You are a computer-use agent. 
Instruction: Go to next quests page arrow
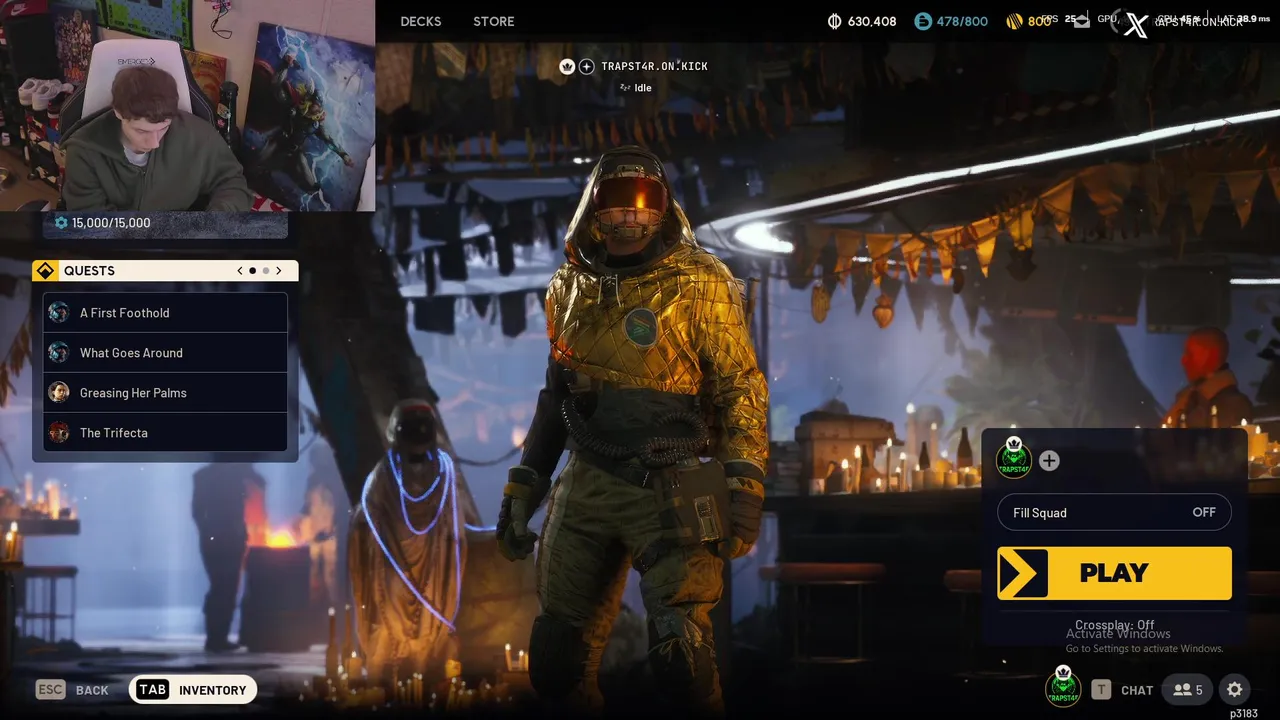point(279,271)
